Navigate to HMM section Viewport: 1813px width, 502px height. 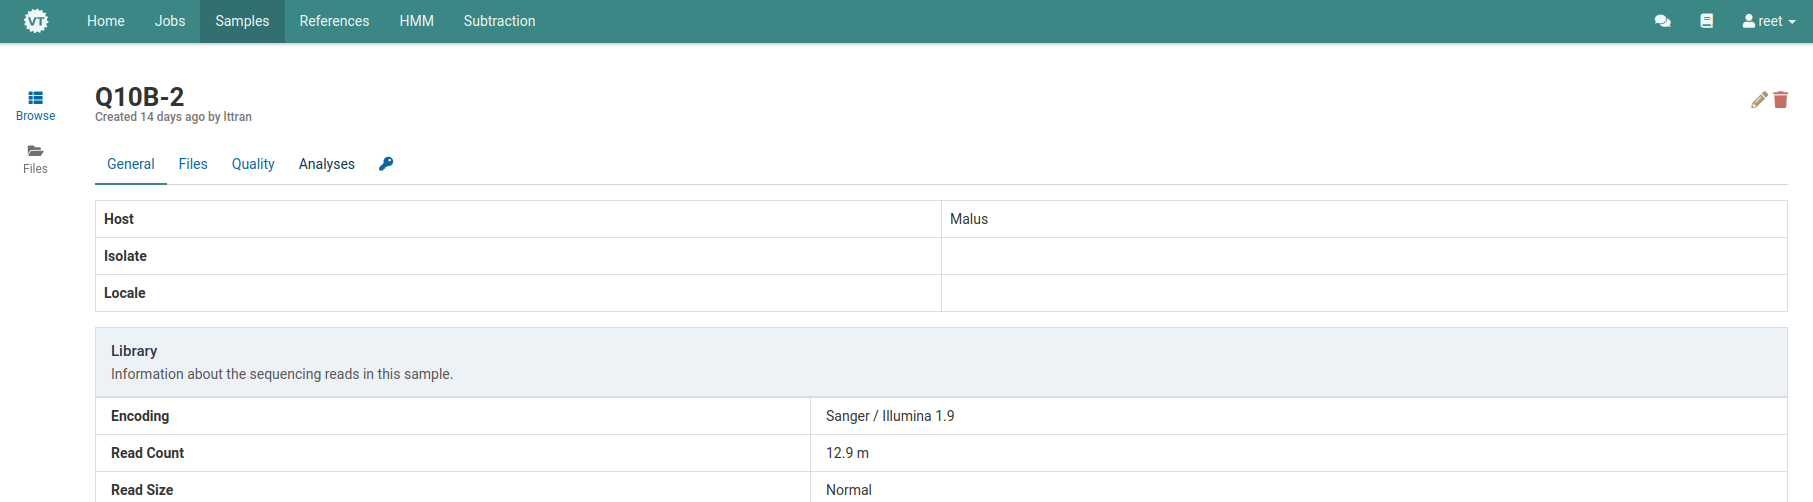click(416, 21)
